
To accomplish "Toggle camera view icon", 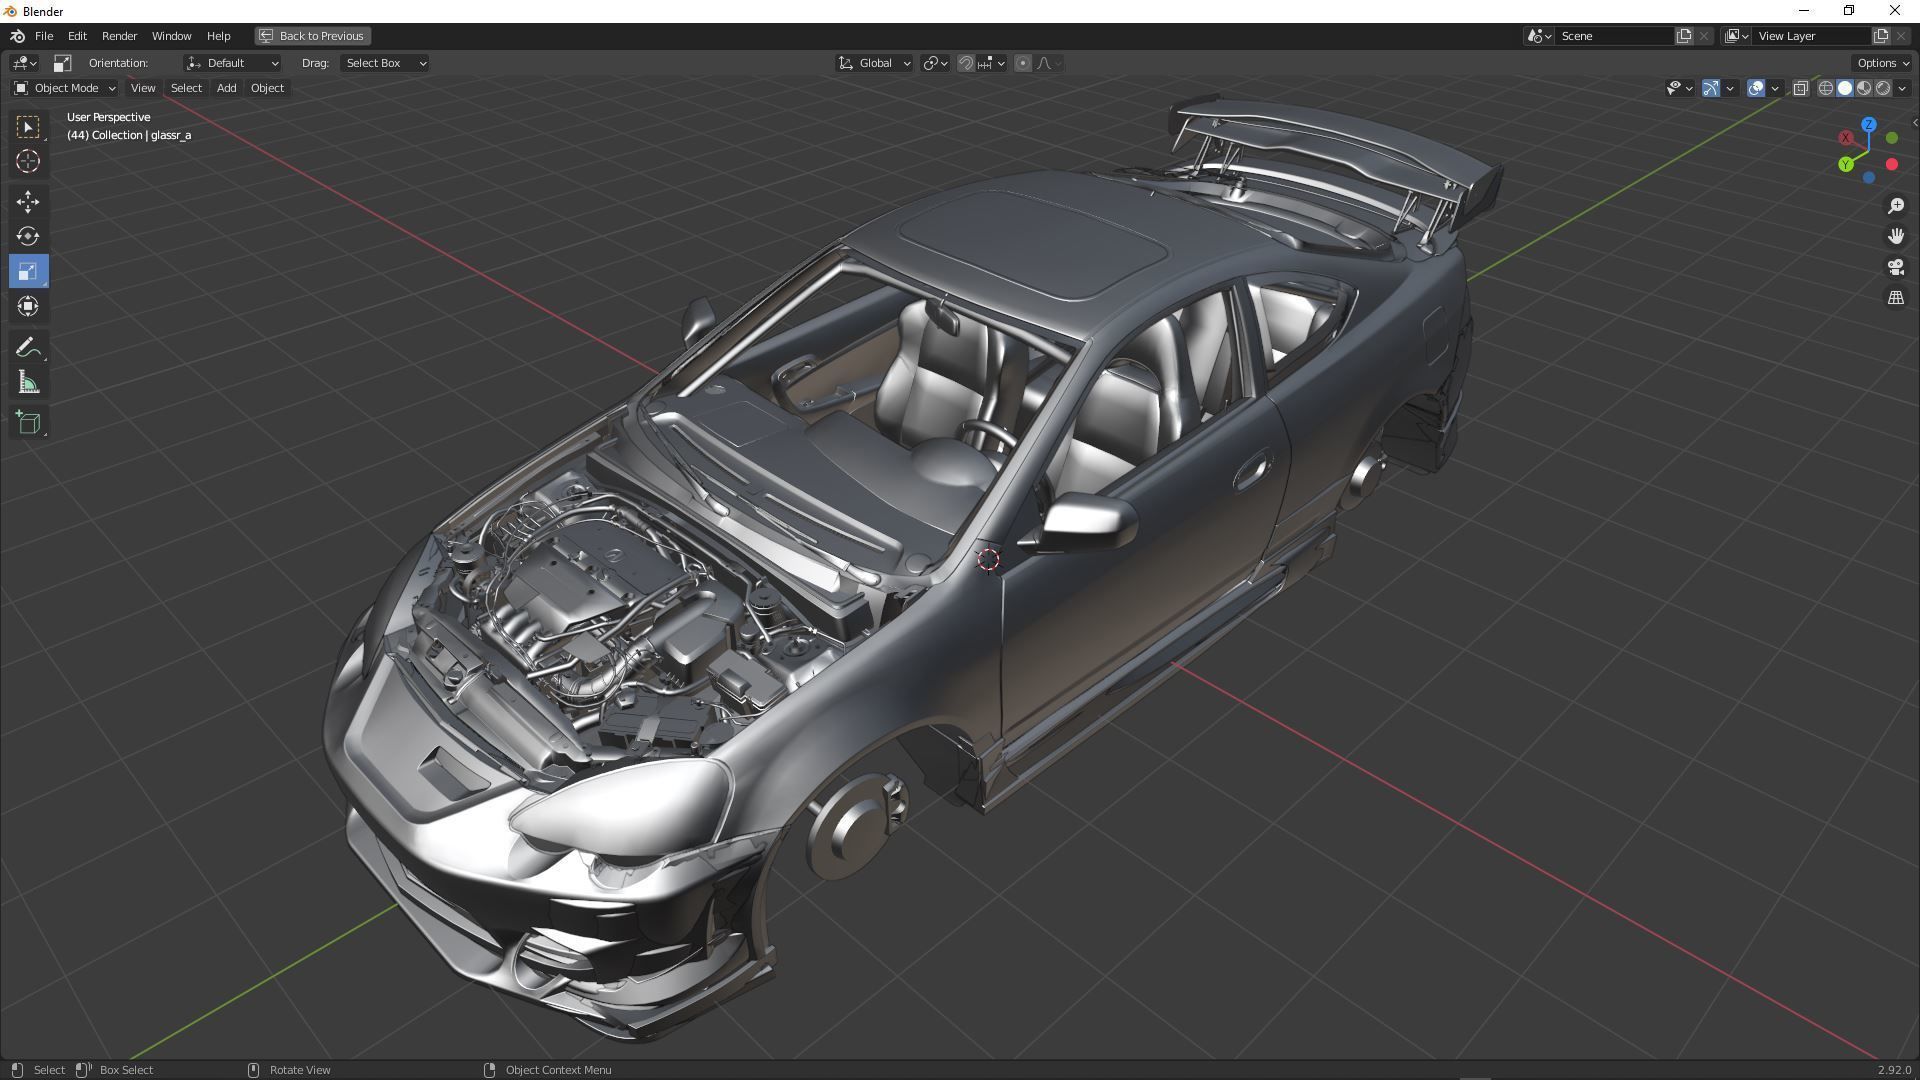I will point(1895,267).
